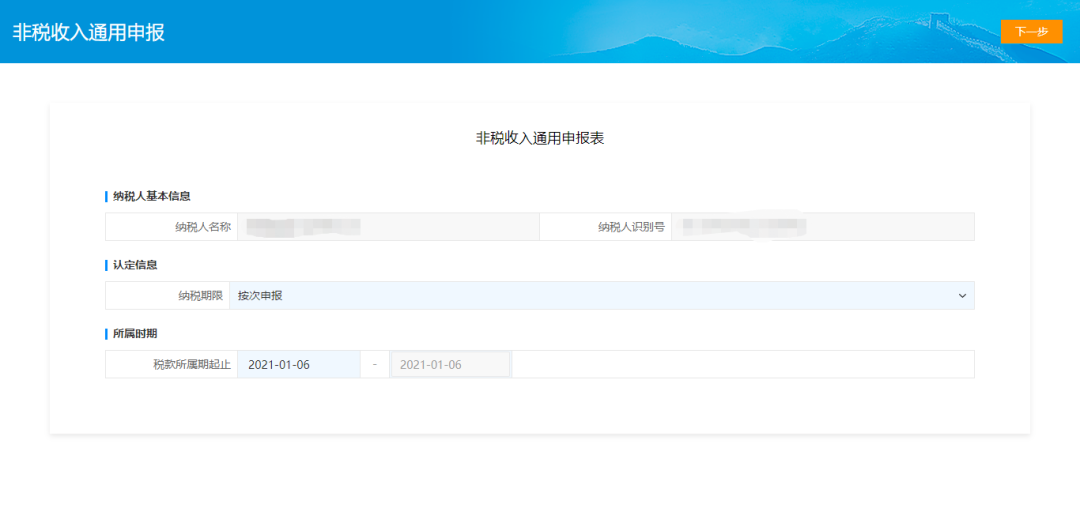Click the 纳税人识别号 value field
The image size is (1080, 519).
click(x=823, y=226)
